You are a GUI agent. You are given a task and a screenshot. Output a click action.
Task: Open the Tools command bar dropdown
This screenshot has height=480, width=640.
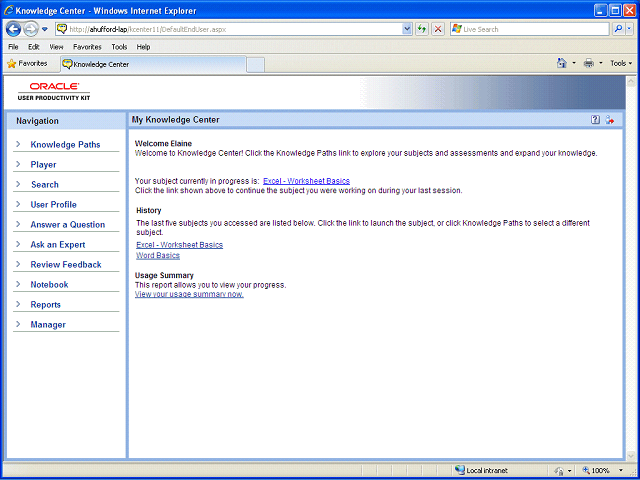click(x=621, y=63)
